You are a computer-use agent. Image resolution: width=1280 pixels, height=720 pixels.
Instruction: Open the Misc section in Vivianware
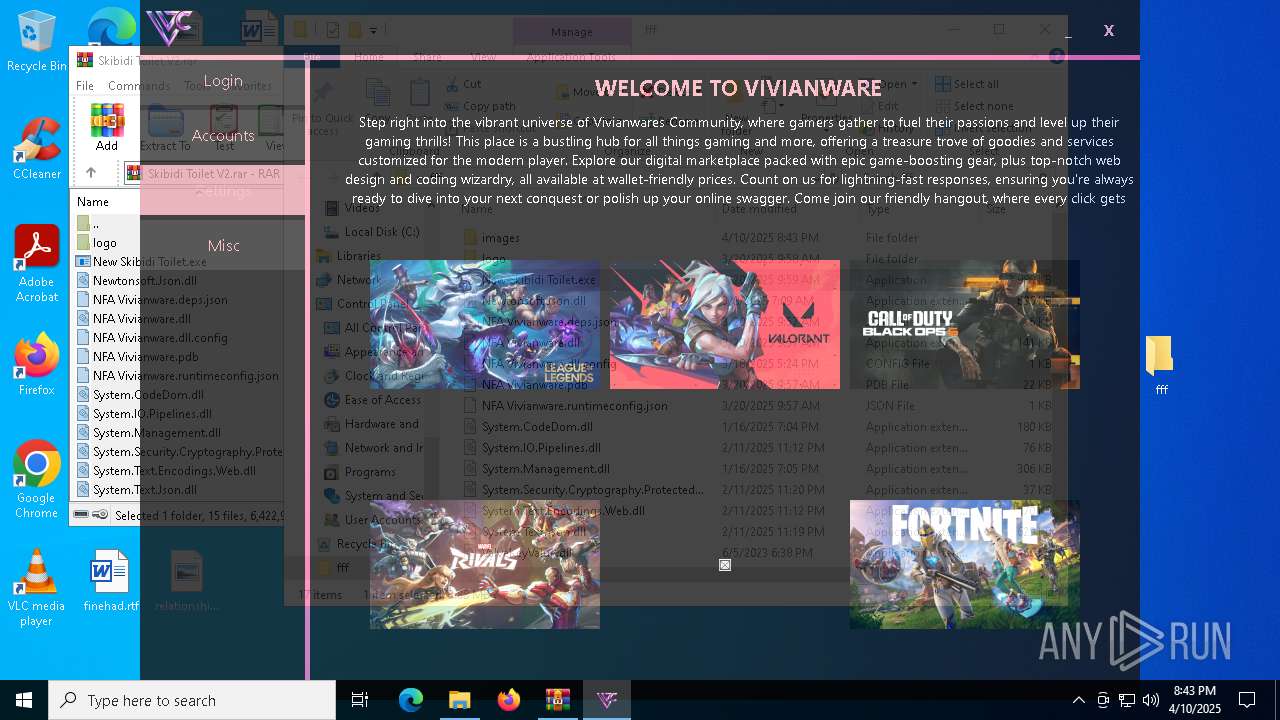[x=223, y=246]
